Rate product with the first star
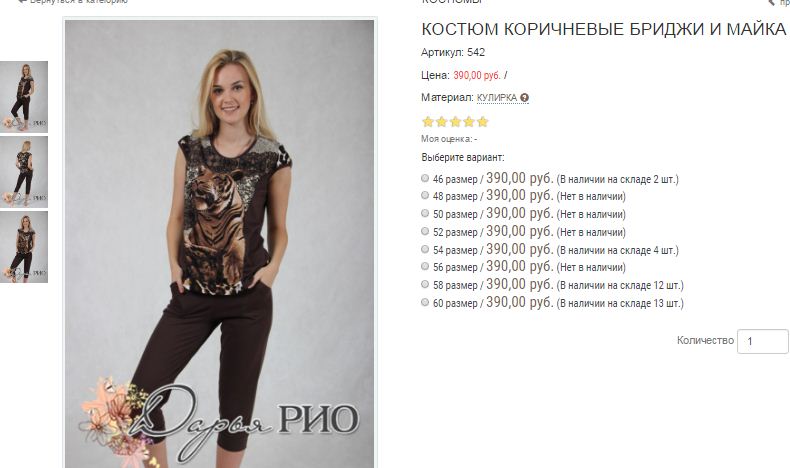The image size is (790, 468). point(428,121)
